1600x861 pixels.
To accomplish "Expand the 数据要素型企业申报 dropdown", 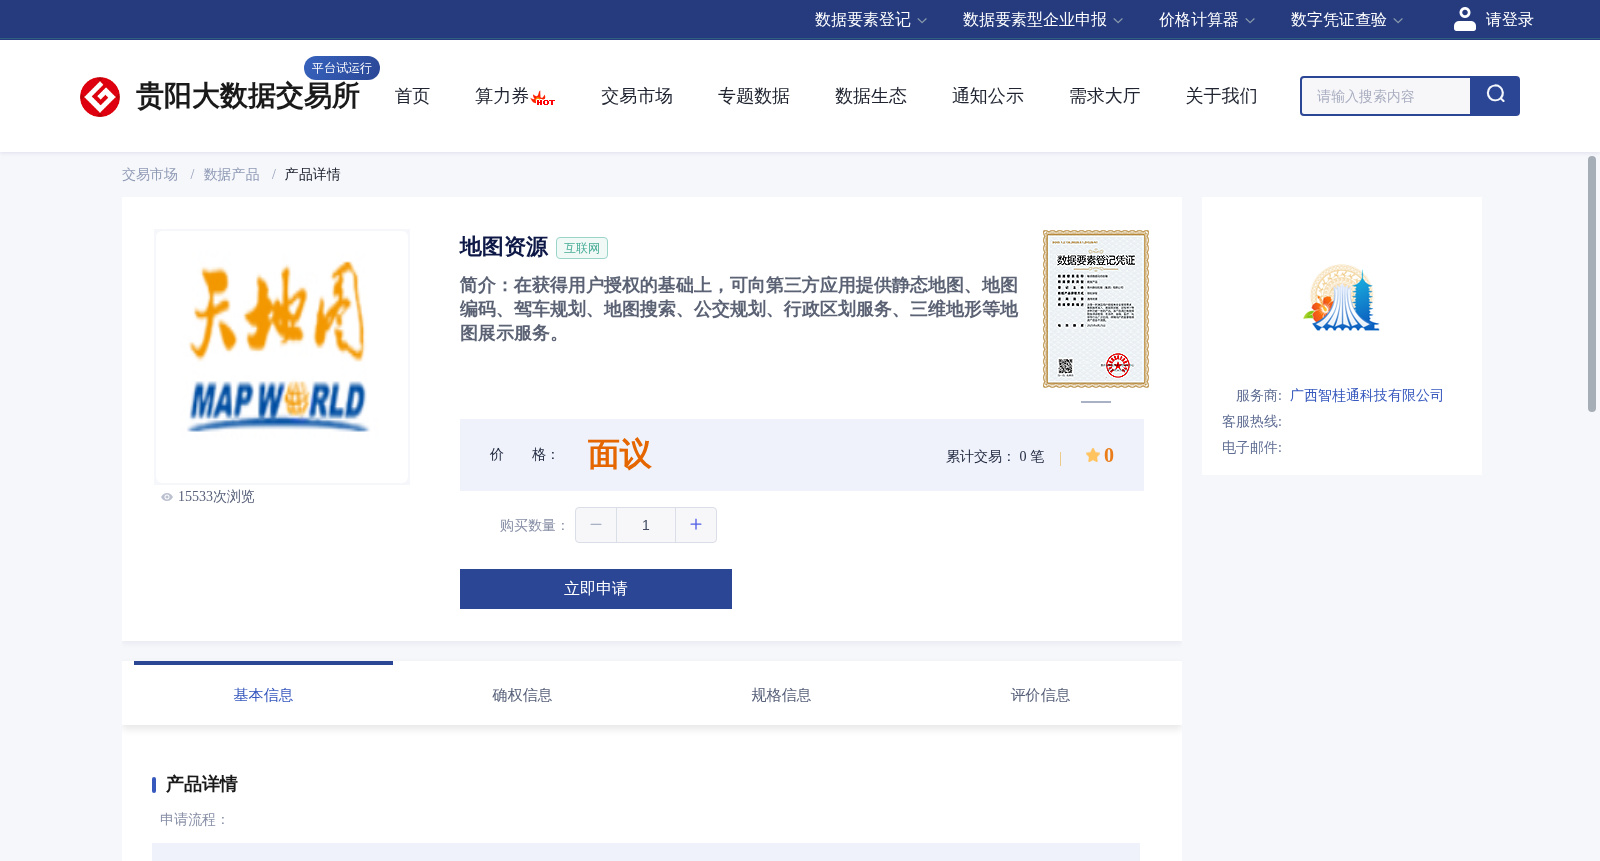I will [x=1042, y=20].
